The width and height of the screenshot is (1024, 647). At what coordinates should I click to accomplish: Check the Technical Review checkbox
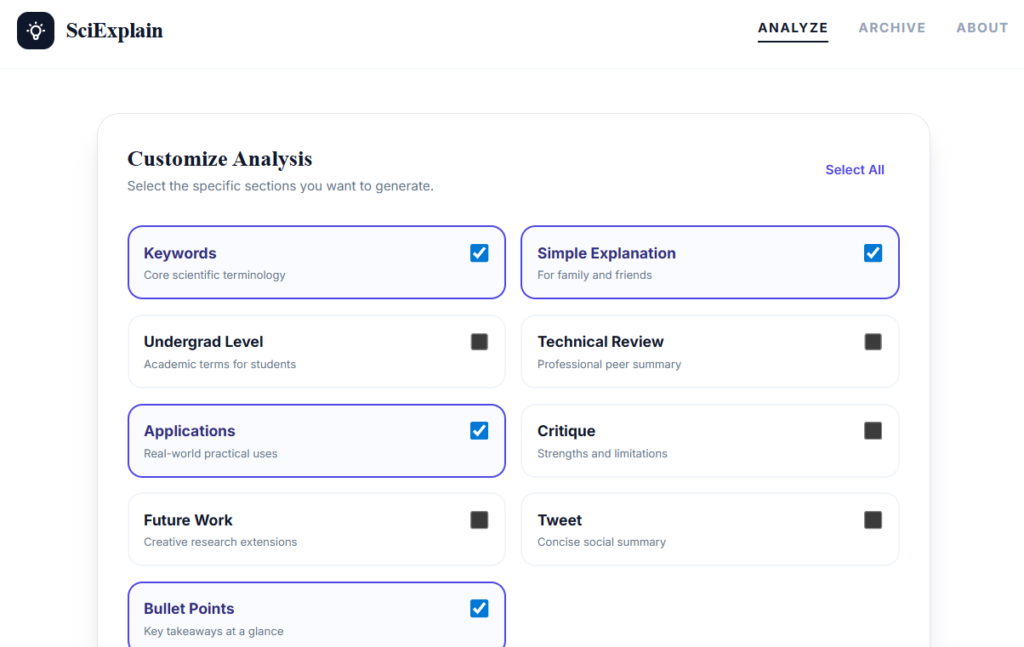pos(873,342)
